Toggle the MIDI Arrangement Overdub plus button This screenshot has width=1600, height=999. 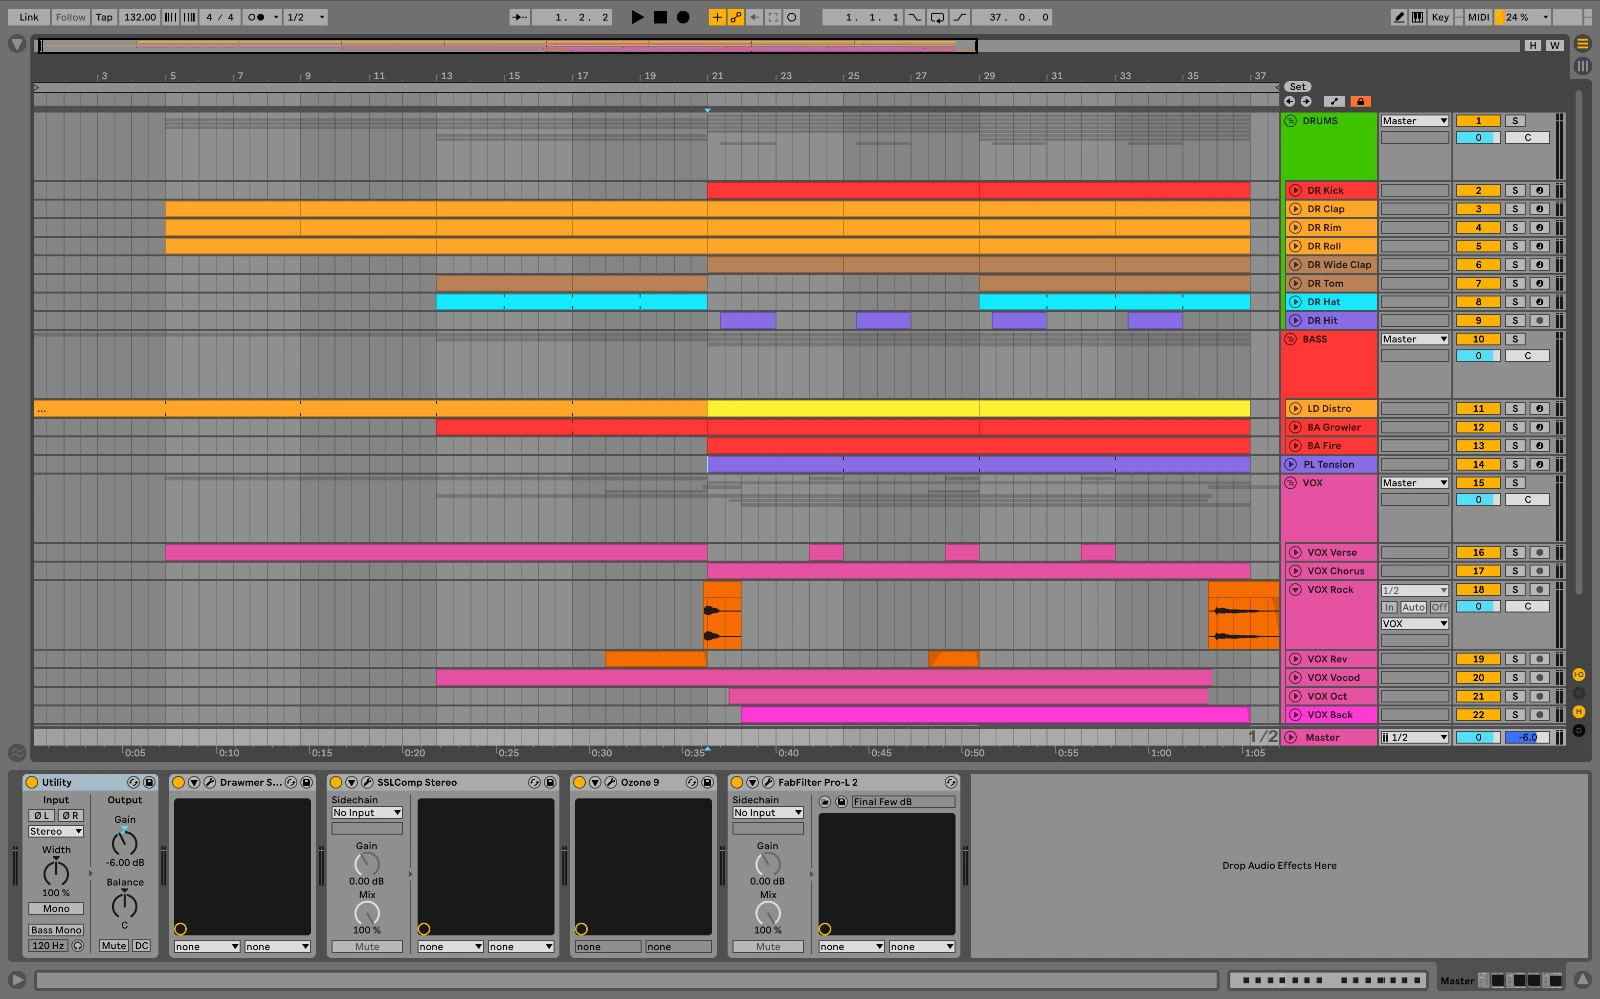click(717, 17)
